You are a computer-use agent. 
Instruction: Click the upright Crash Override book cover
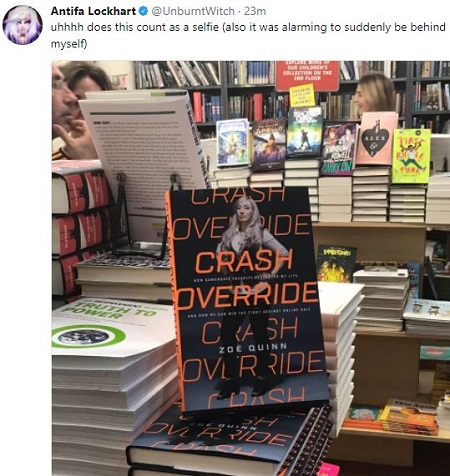247,300
